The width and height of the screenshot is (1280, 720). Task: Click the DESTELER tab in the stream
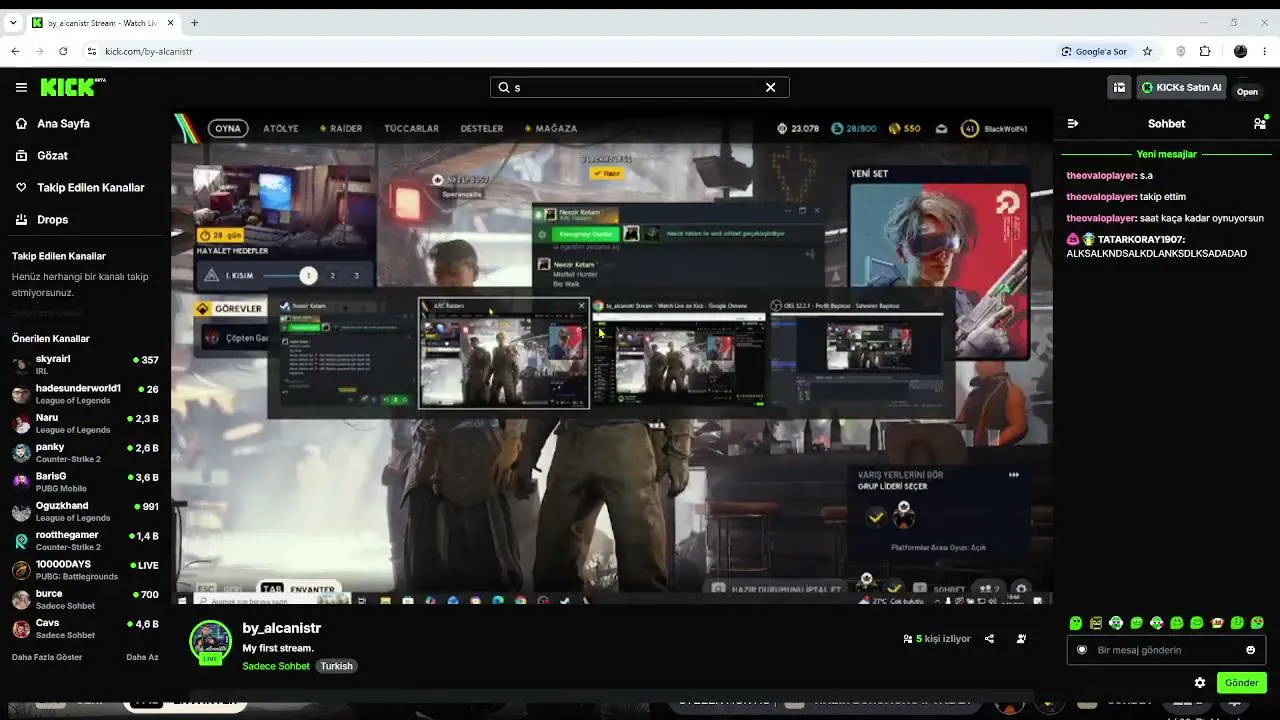coord(482,128)
